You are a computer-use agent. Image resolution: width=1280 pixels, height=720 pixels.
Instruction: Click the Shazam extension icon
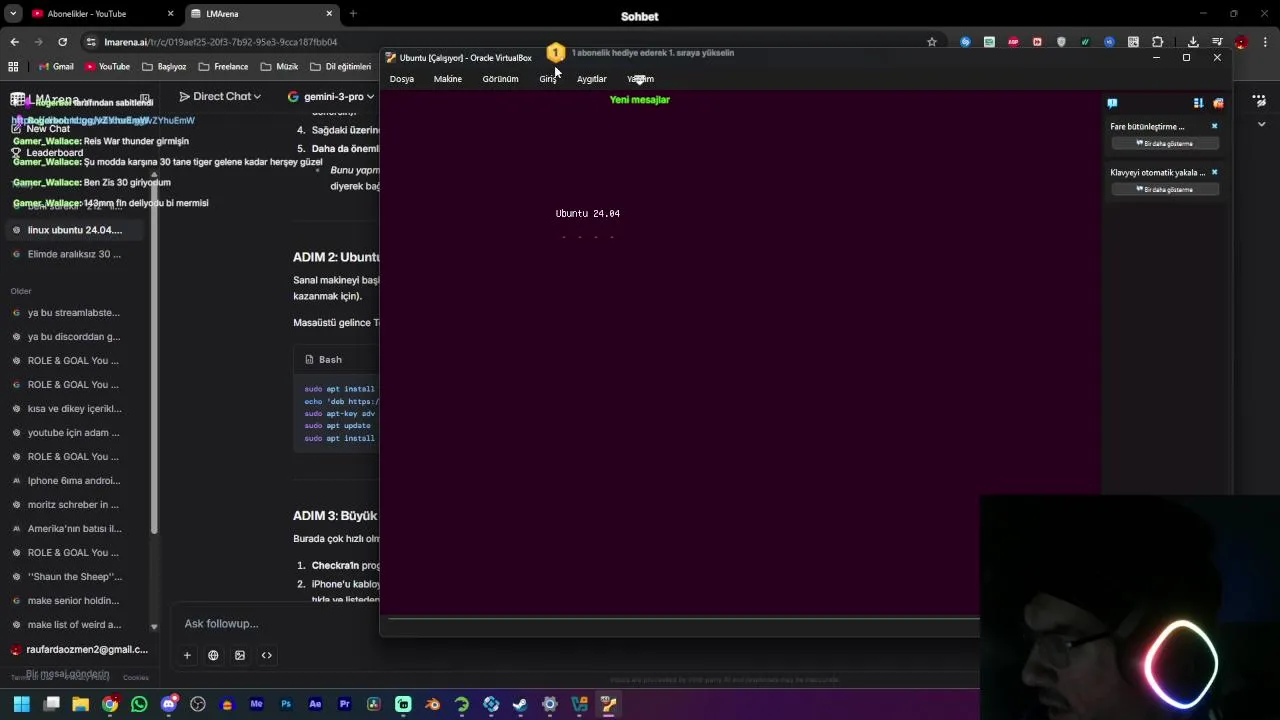pyautogui.click(x=965, y=42)
